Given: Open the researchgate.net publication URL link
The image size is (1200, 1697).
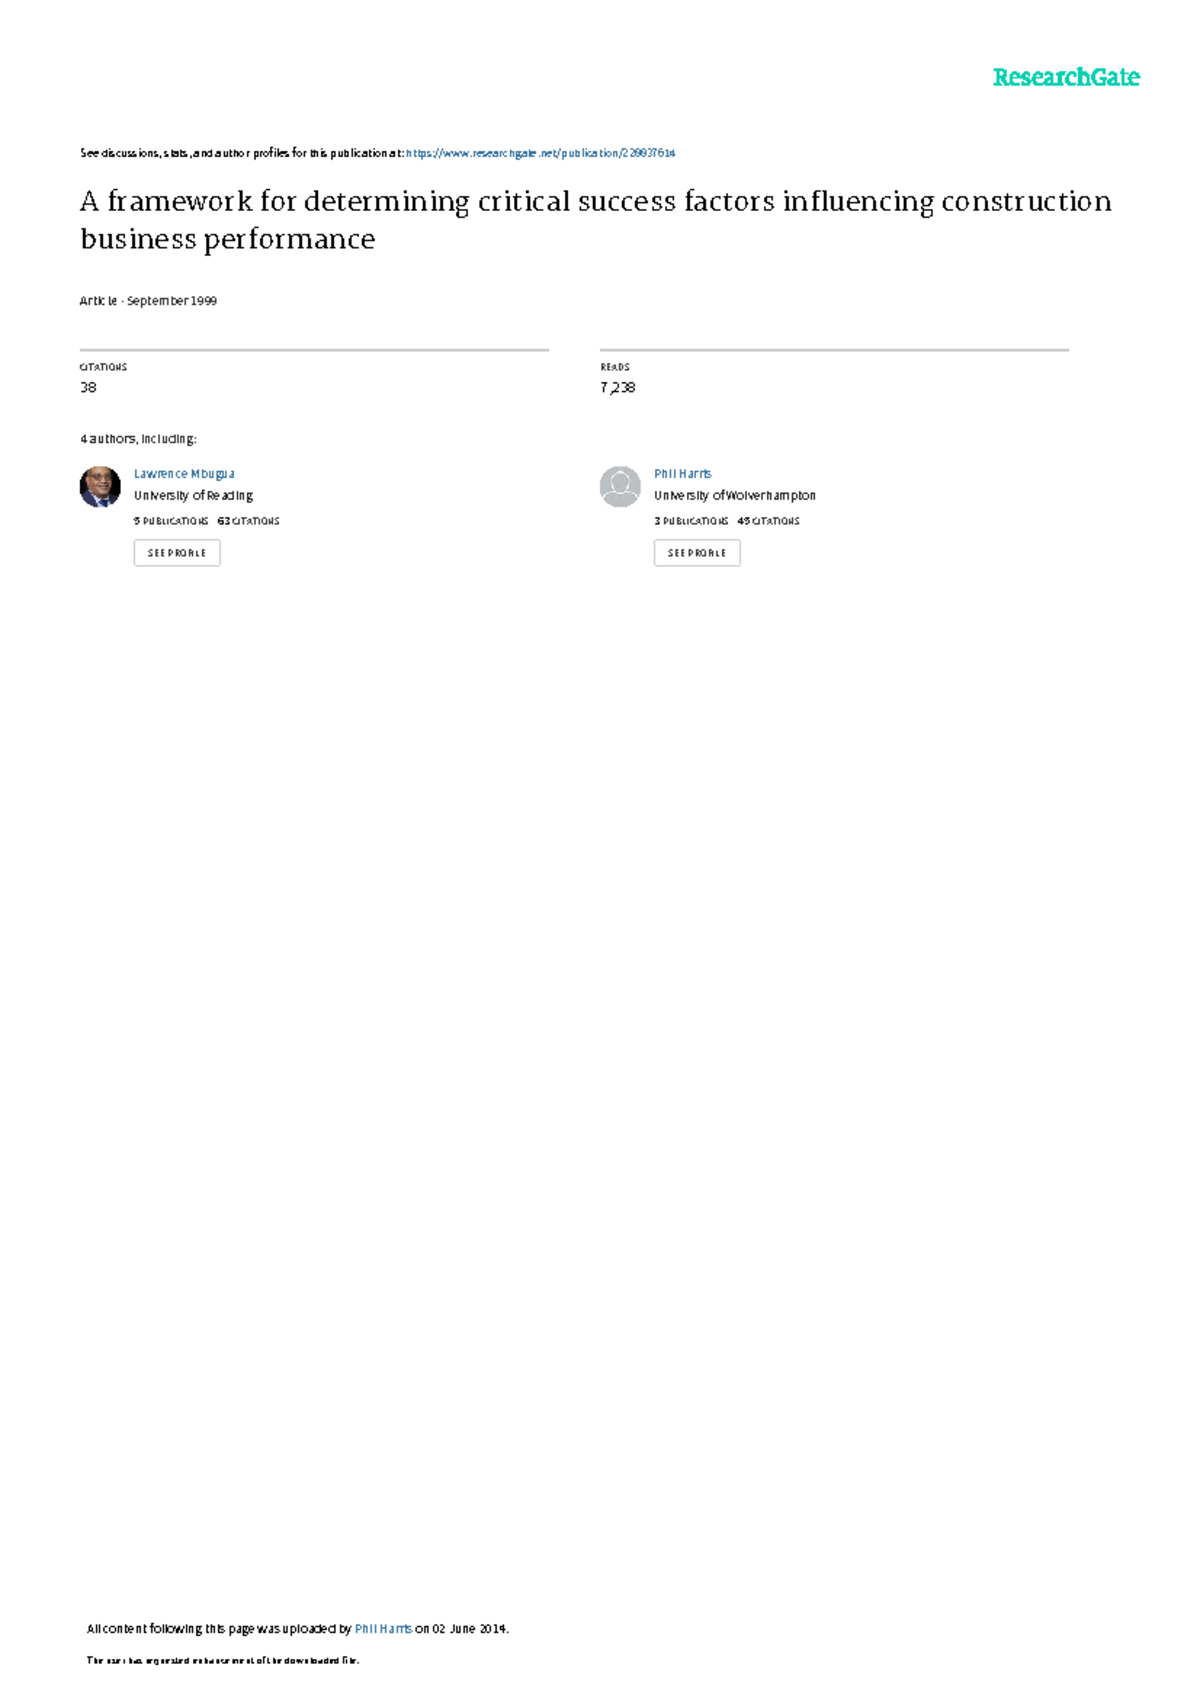Looking at the screenshot, I should click(541, 153).
